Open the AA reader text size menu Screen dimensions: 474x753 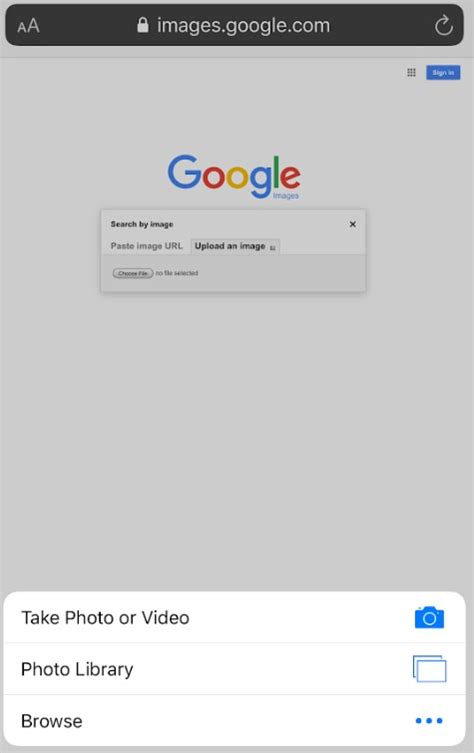(x=28, y=25)
